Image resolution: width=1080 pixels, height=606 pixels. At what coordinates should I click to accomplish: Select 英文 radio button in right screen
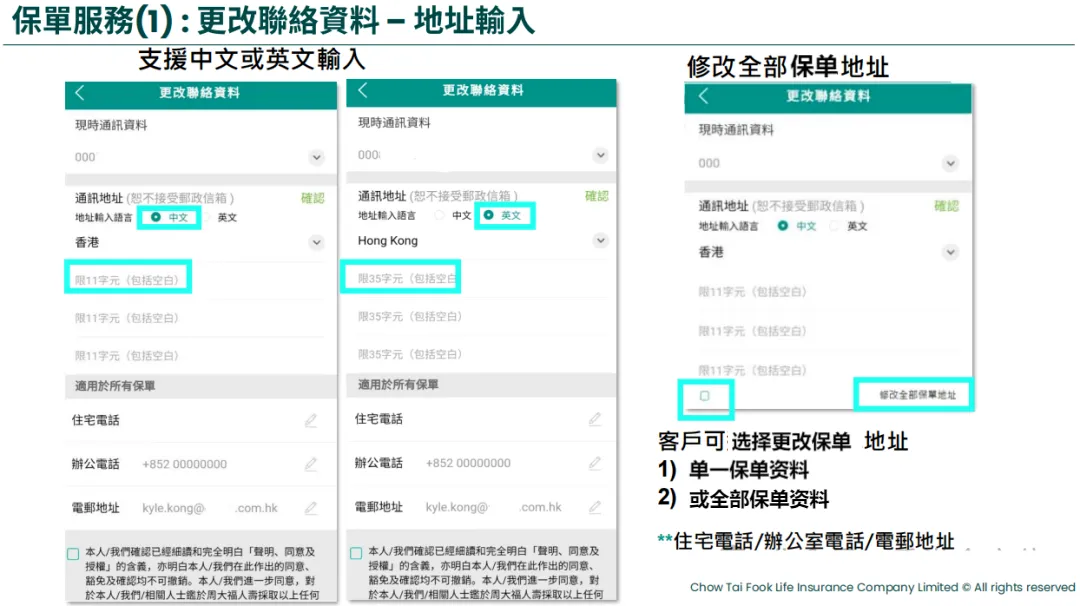[x=834, y=225]
